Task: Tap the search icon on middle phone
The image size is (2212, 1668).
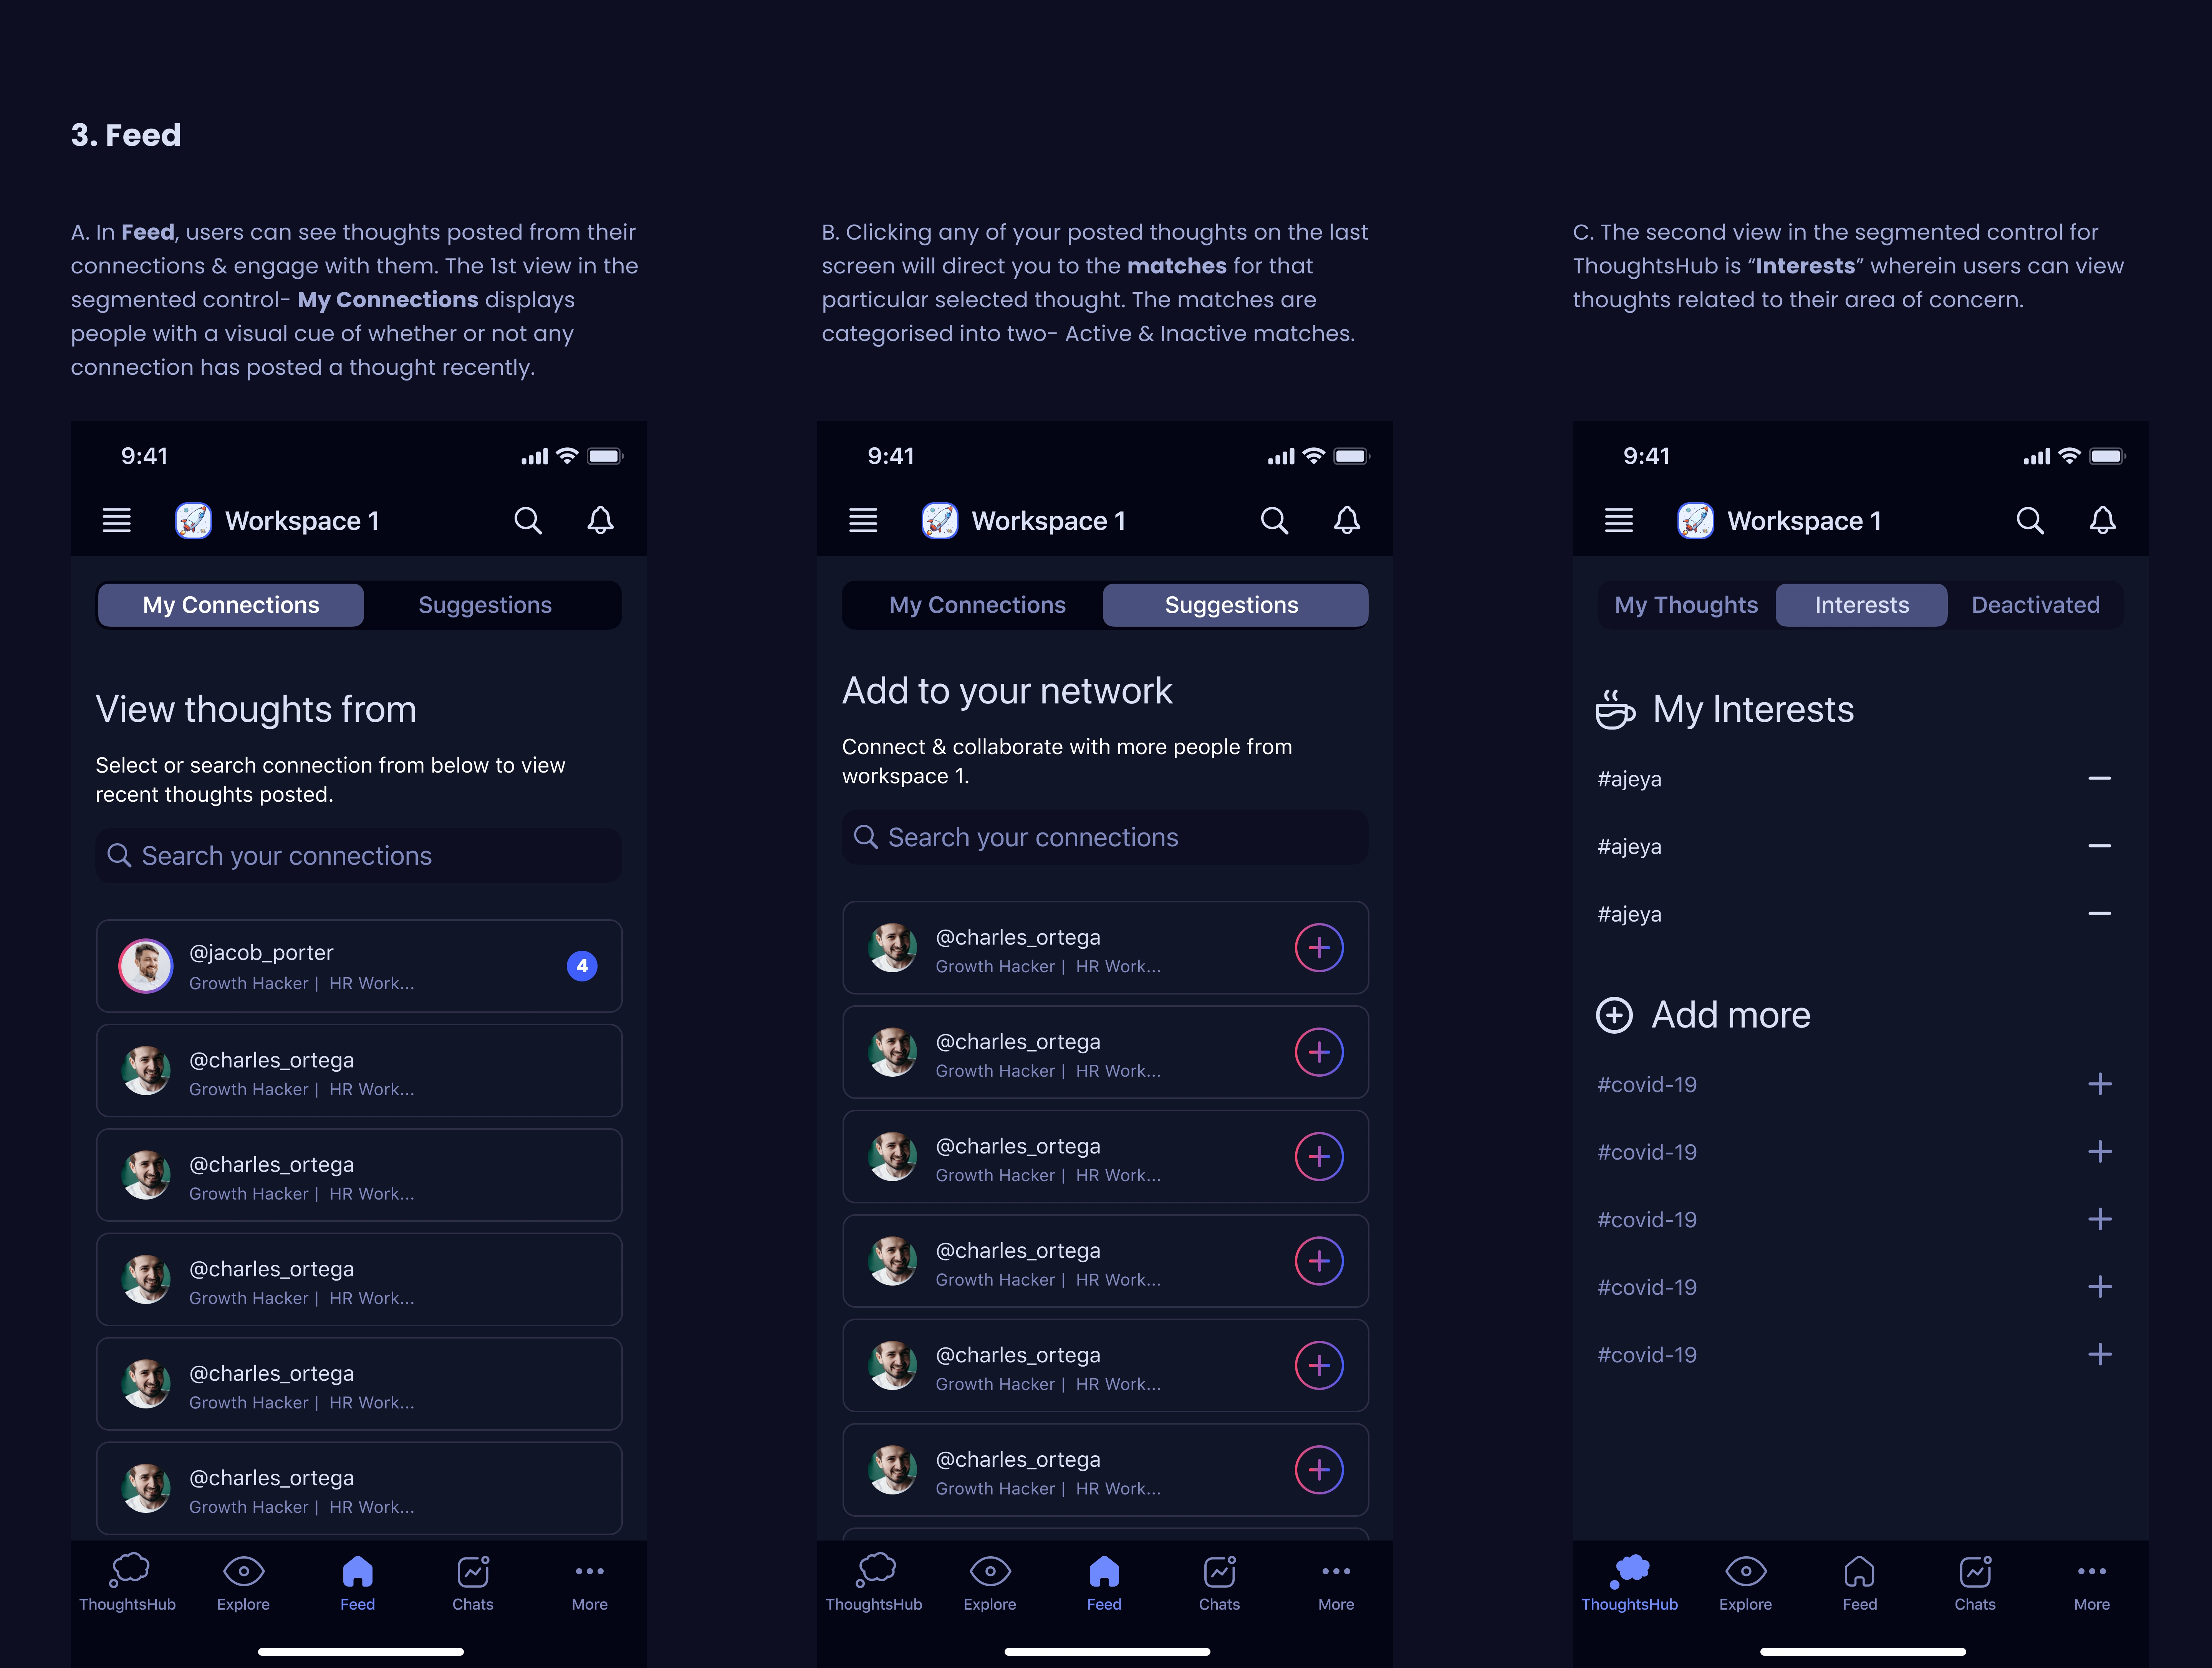Action: (1274, 520)
